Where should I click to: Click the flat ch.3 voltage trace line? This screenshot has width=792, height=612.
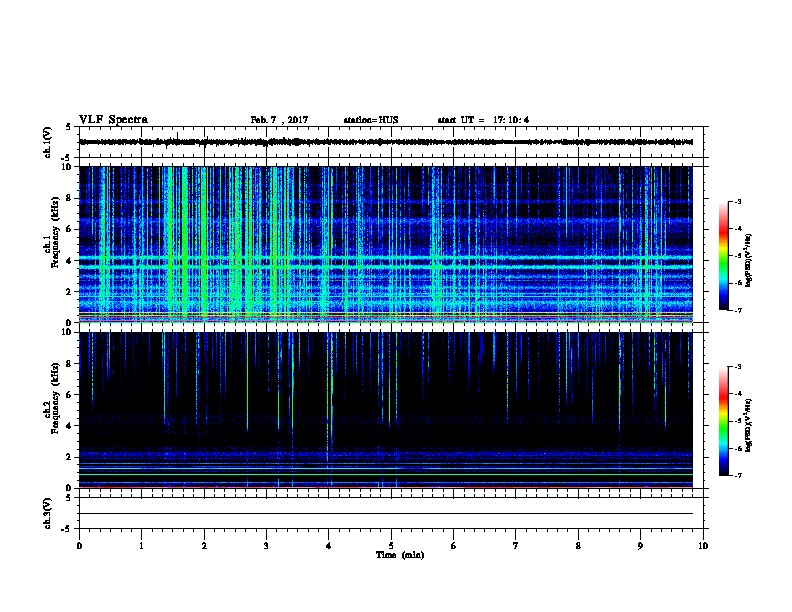[386, 514]
